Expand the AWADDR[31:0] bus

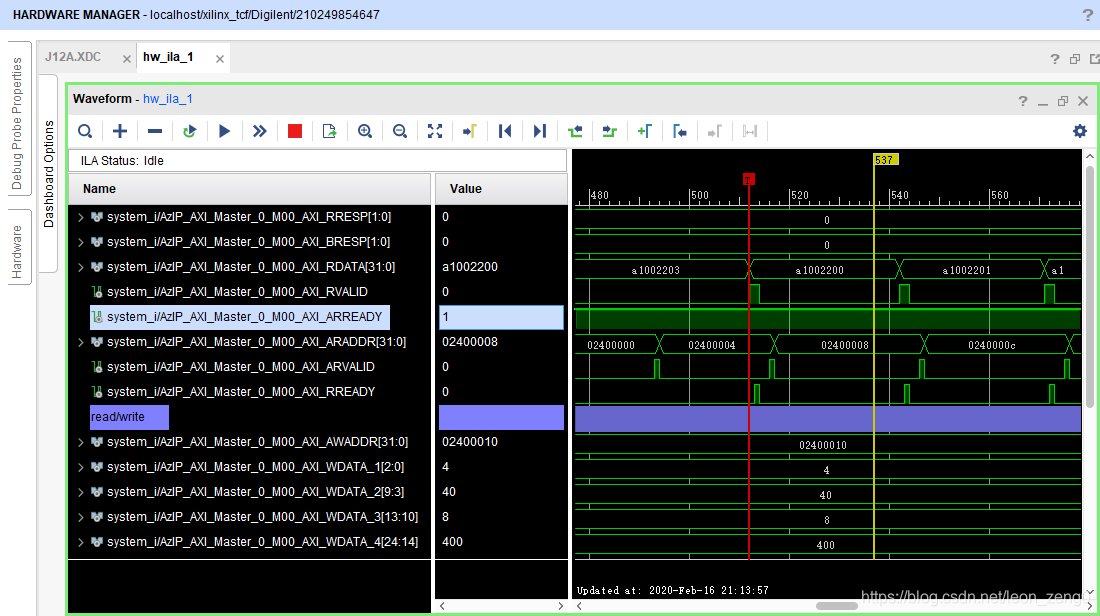81,442
